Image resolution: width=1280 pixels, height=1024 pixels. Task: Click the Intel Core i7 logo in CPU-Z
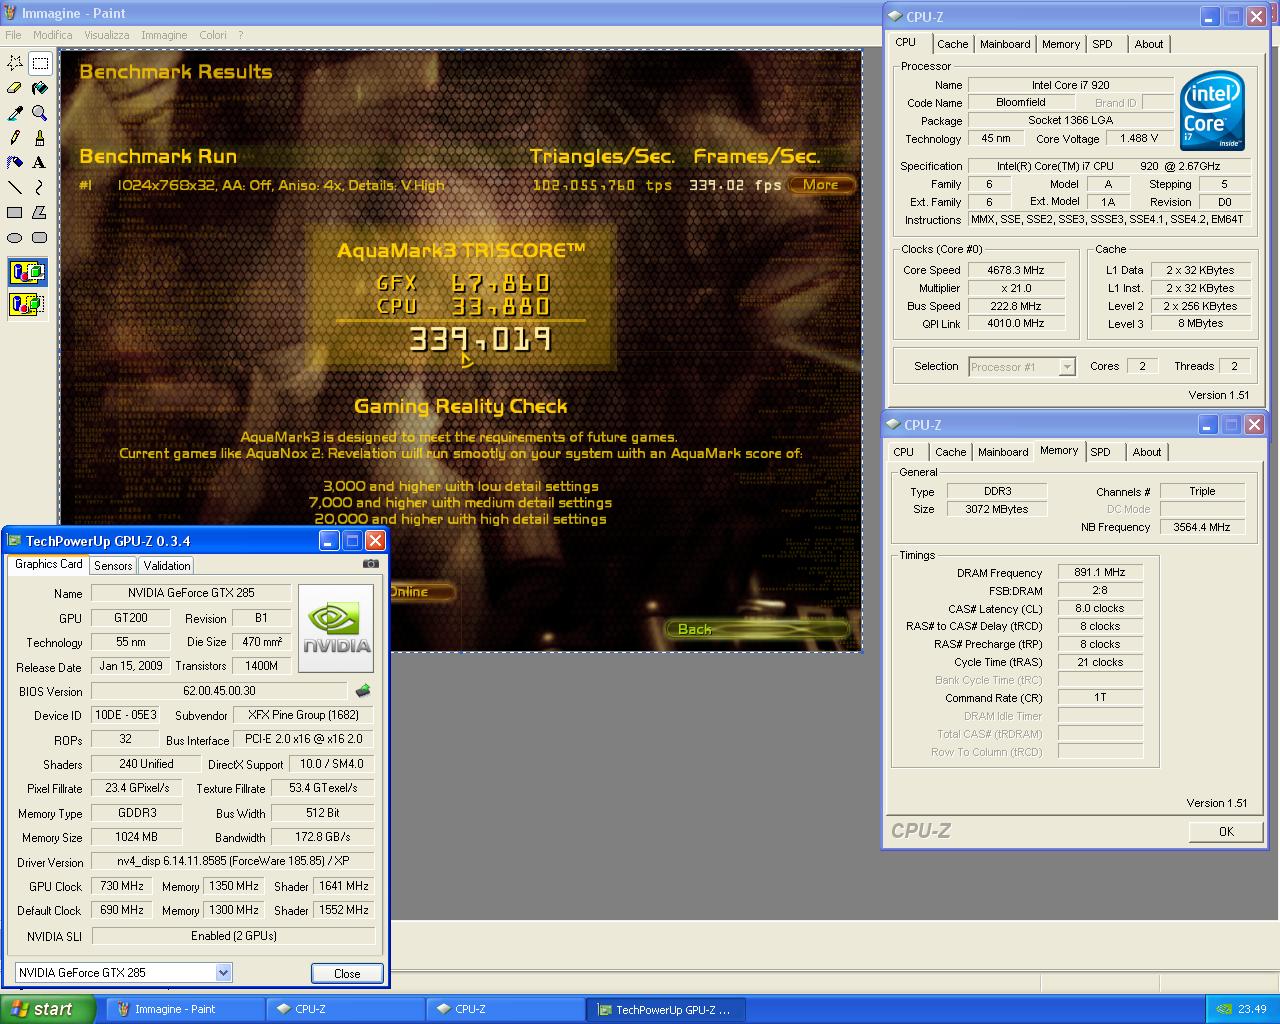(x=1212, y=112)
